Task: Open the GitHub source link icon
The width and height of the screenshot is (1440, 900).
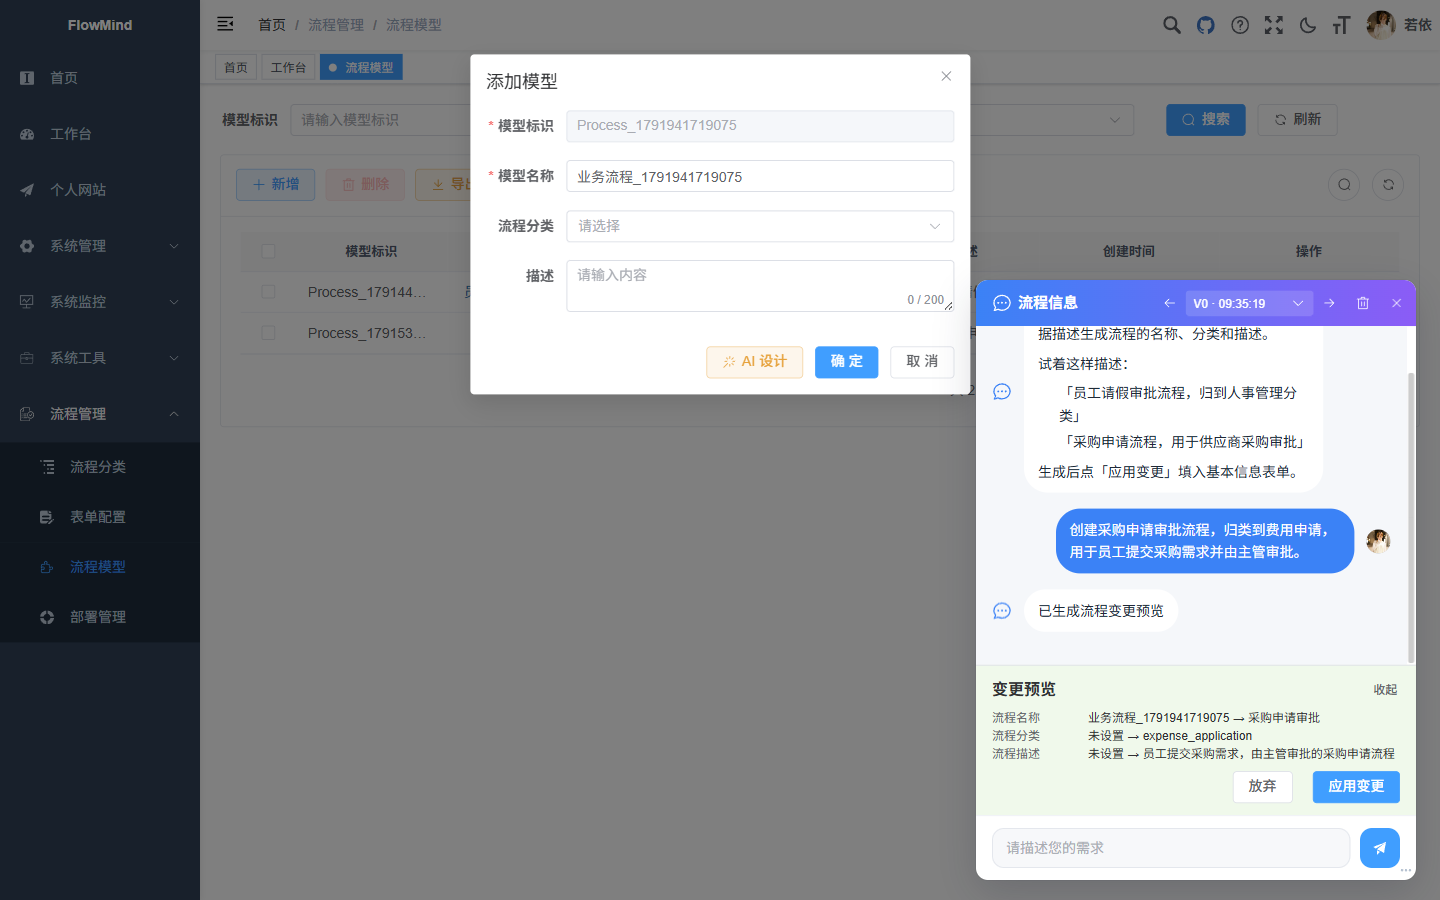Action: (x=1206, y=25)
